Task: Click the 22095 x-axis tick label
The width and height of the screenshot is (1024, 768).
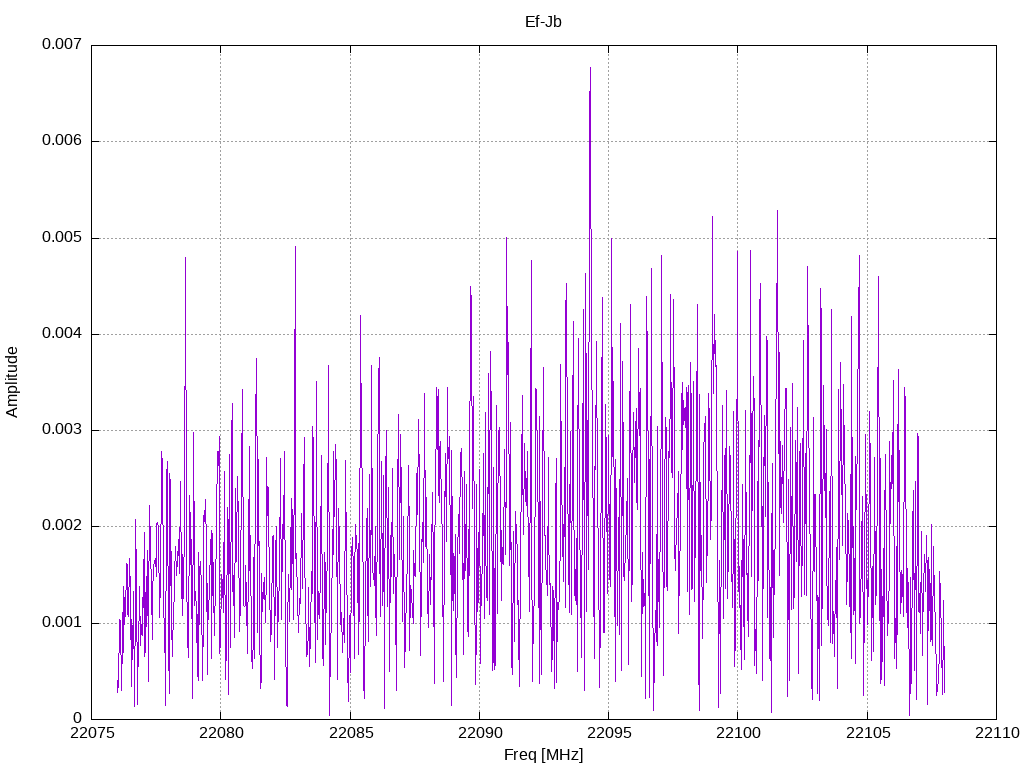Action: 609,733
